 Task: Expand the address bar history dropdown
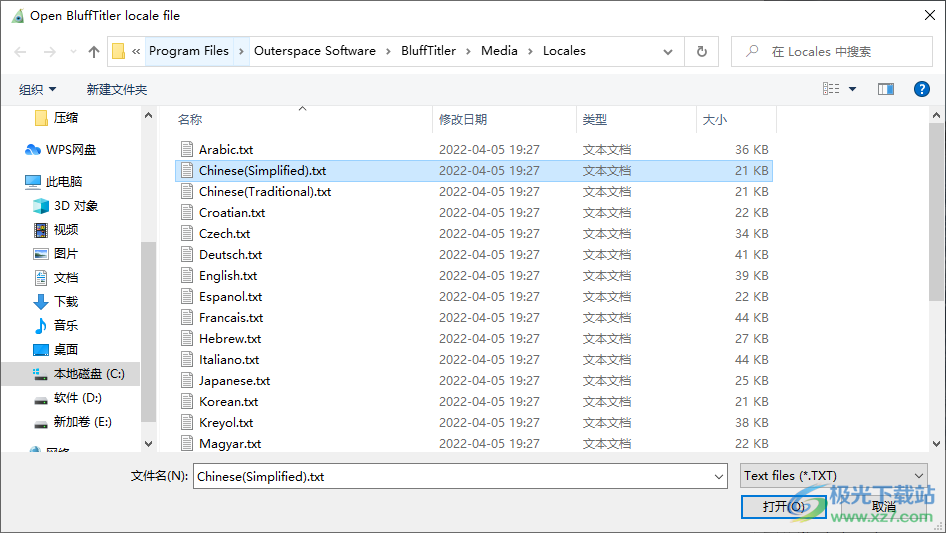point(668,52)
